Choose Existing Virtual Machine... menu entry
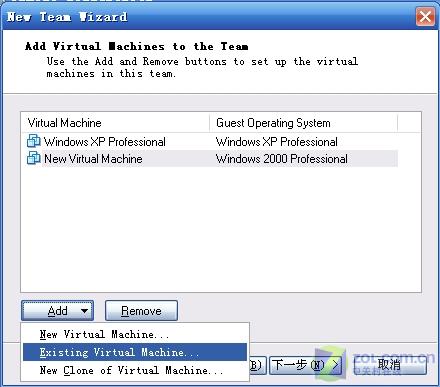 pyautogui.click(x=135, y=352)
